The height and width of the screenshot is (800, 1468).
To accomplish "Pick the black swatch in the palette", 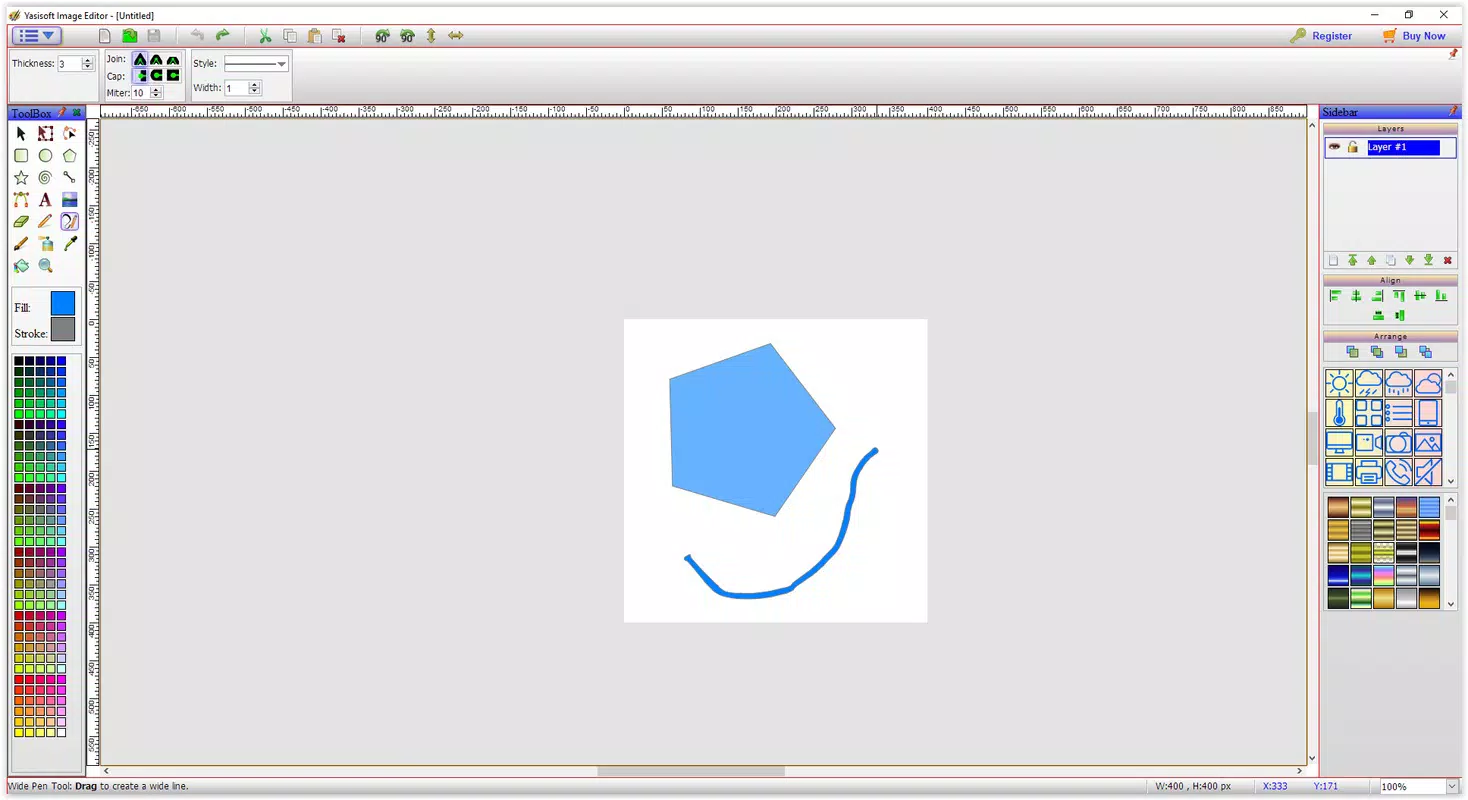I will point(18,361).
